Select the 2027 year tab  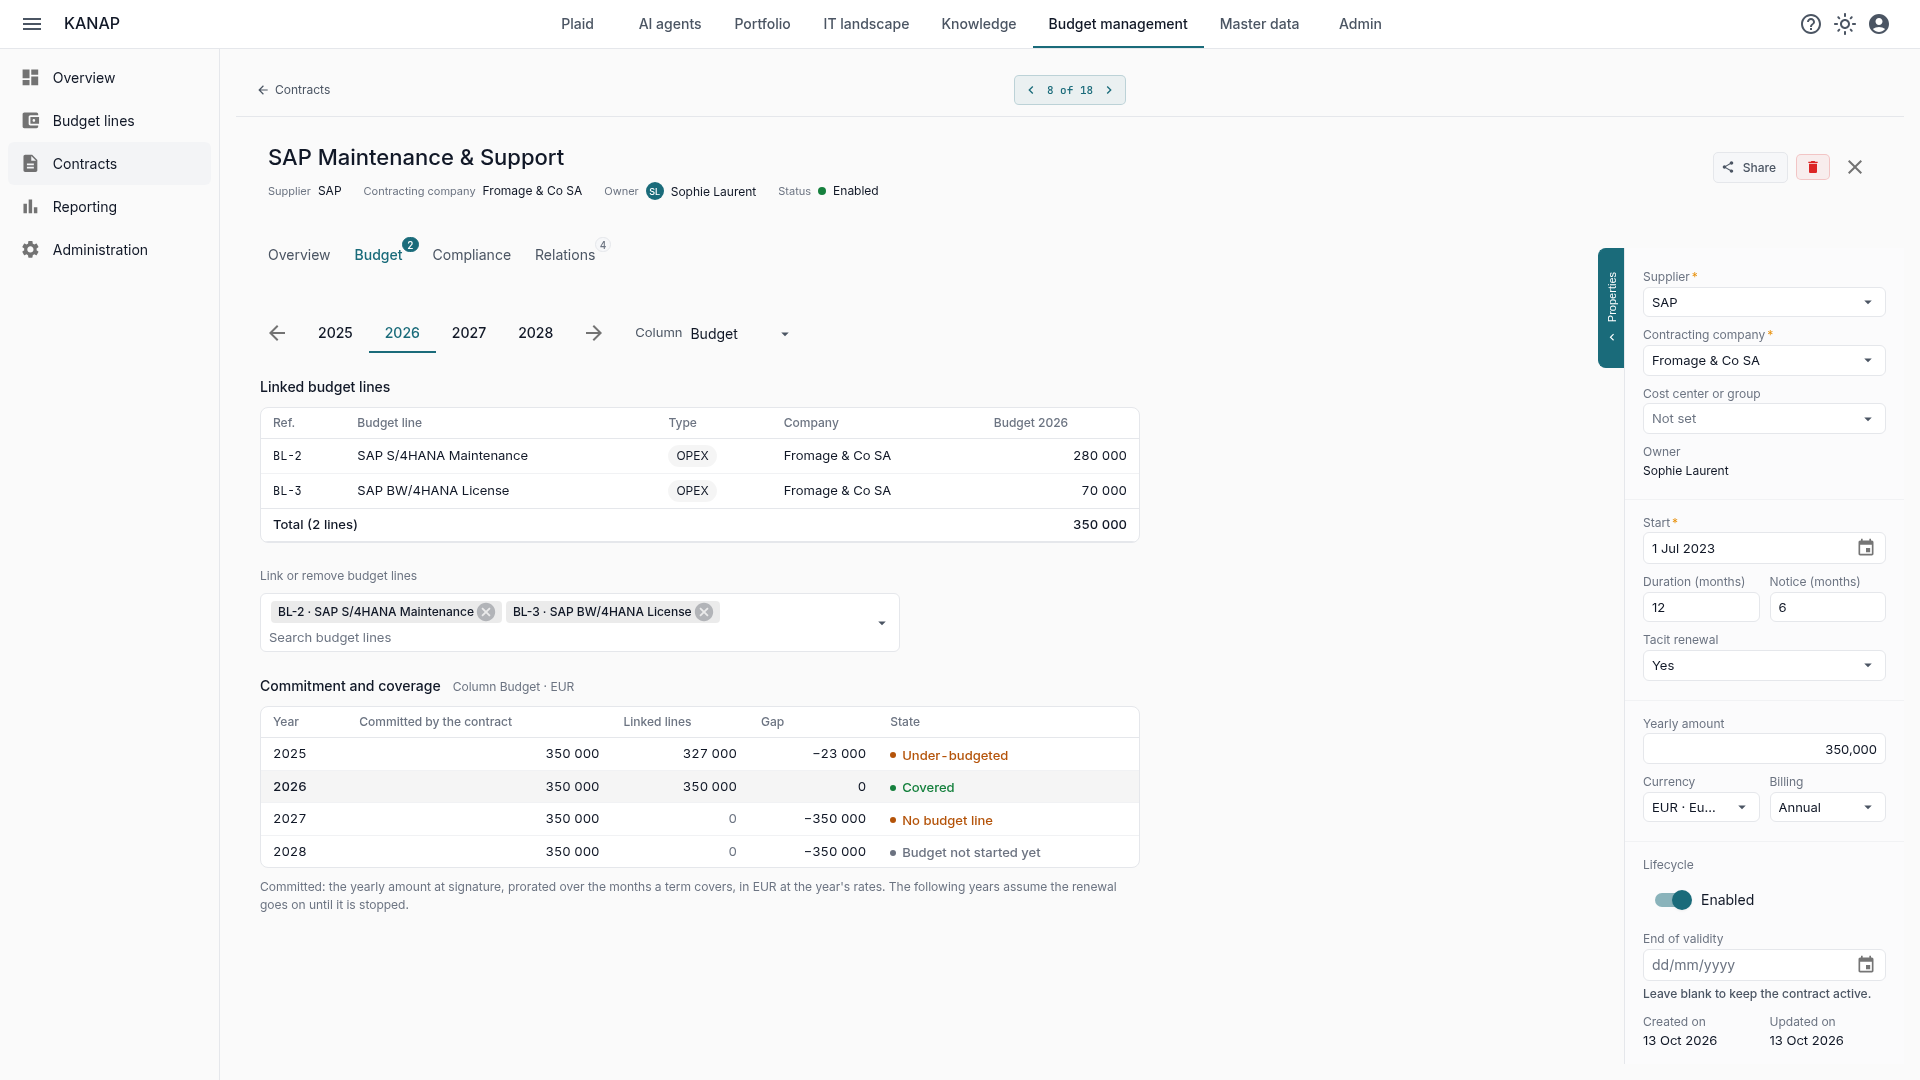469,333
